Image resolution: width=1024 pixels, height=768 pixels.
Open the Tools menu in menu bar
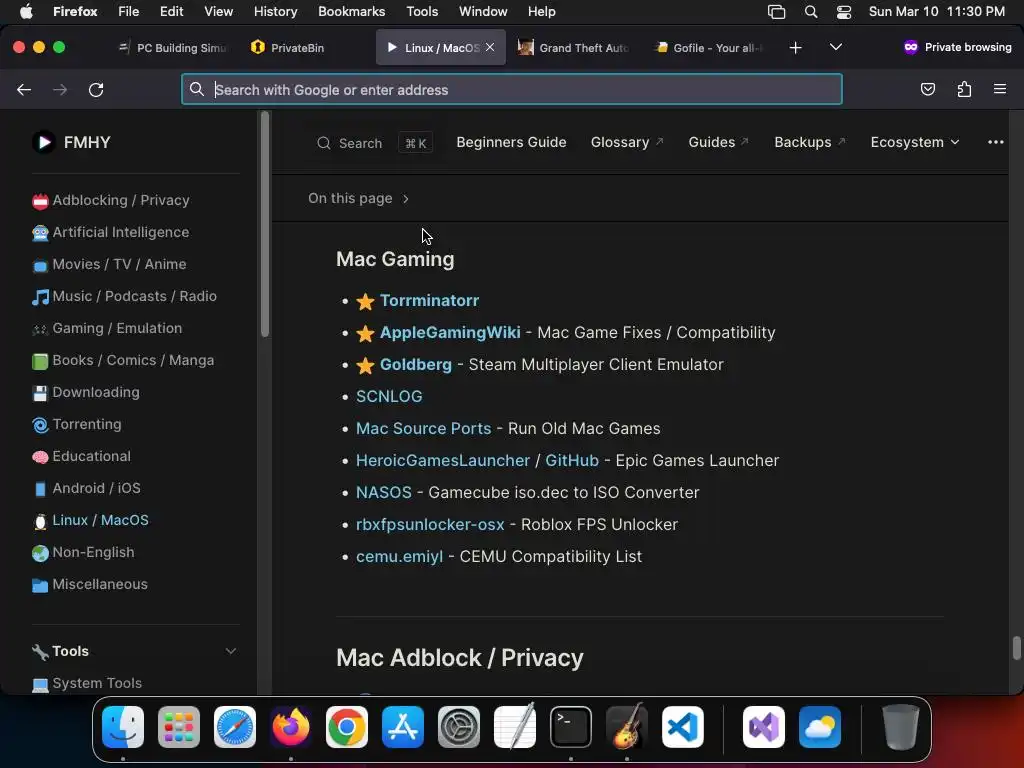click(422, 12)
